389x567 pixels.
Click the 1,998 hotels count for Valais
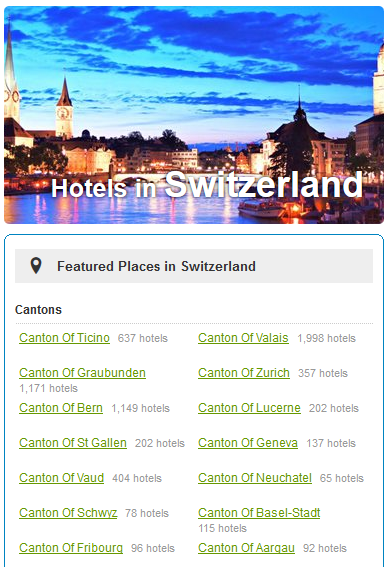pos(326,338)
